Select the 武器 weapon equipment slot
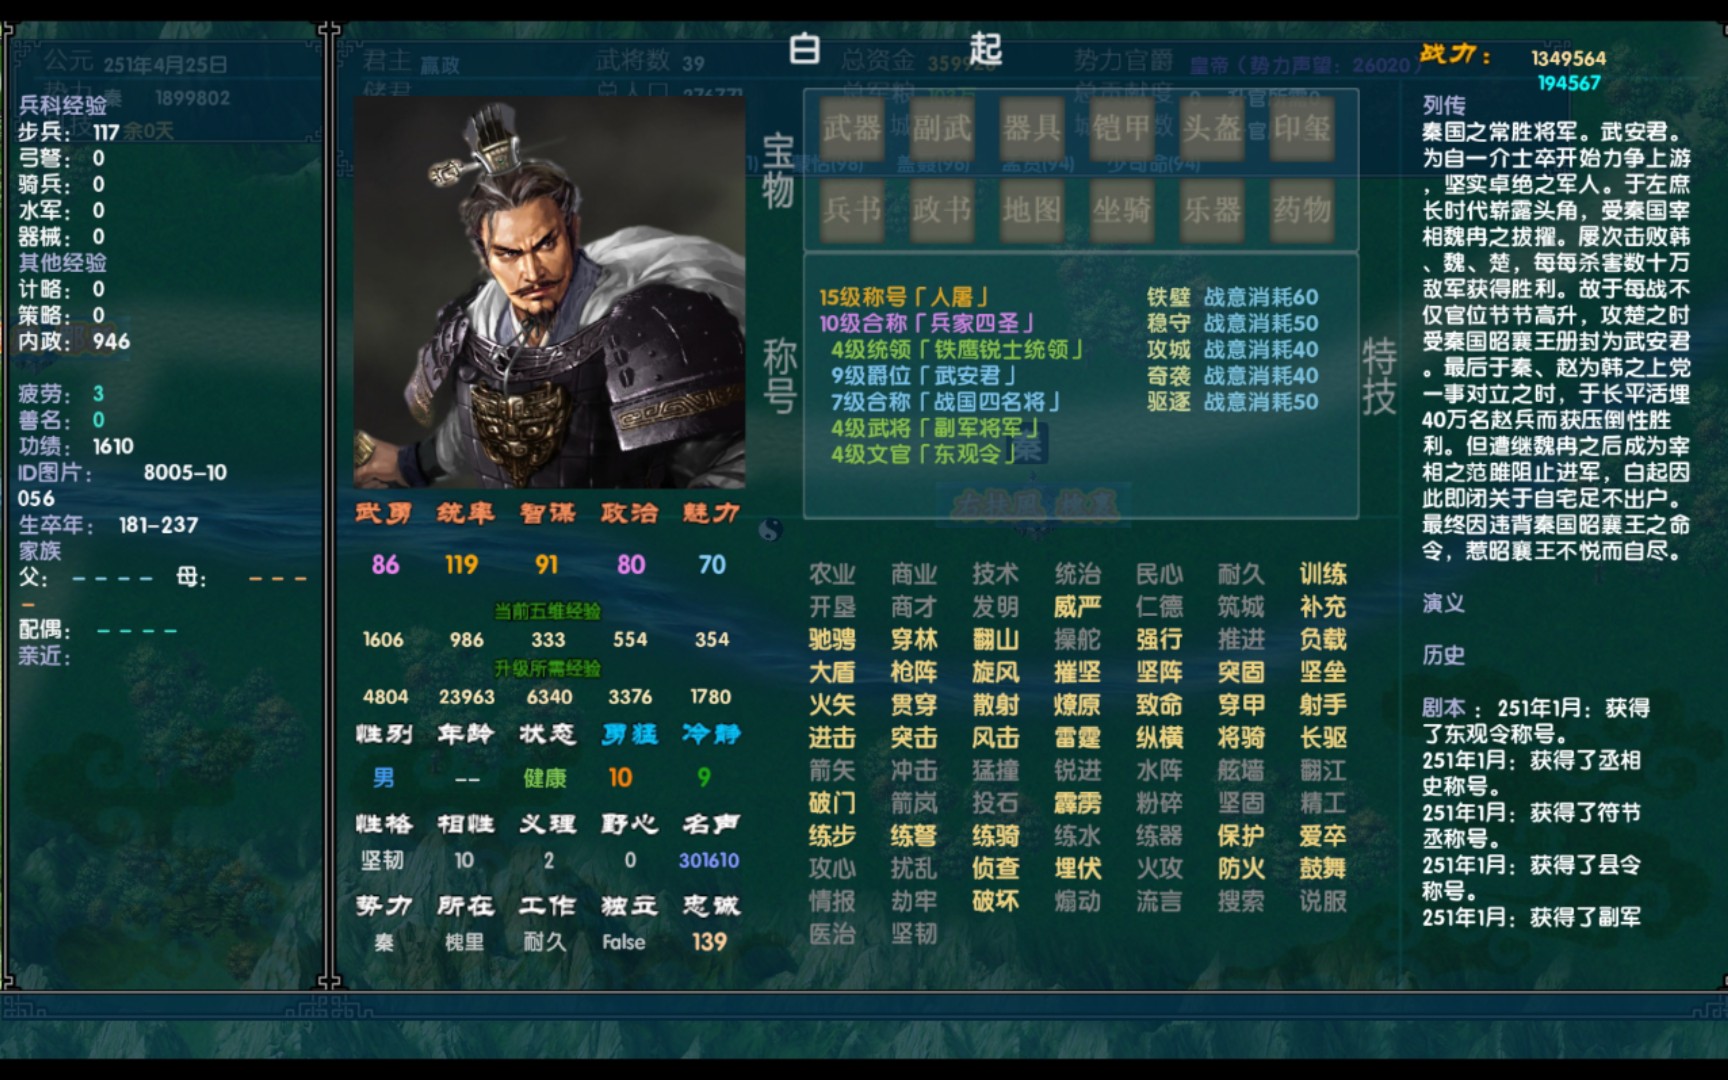Image resolution: width=1728 pixels, height=1080 pixels. click(x=852, y=128)
